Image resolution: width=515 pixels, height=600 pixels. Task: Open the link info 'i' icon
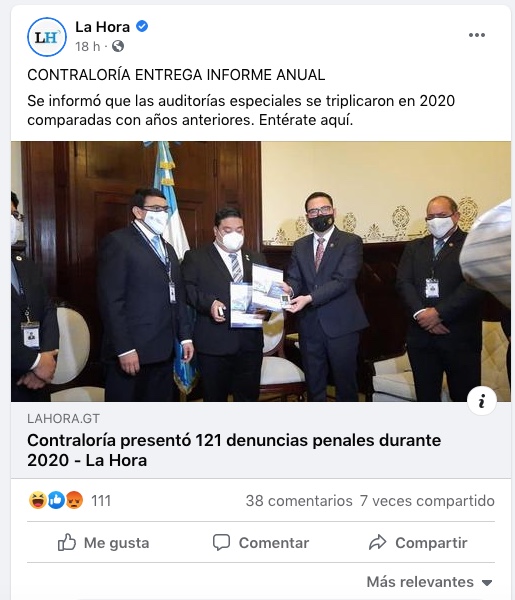coord(482,401)
